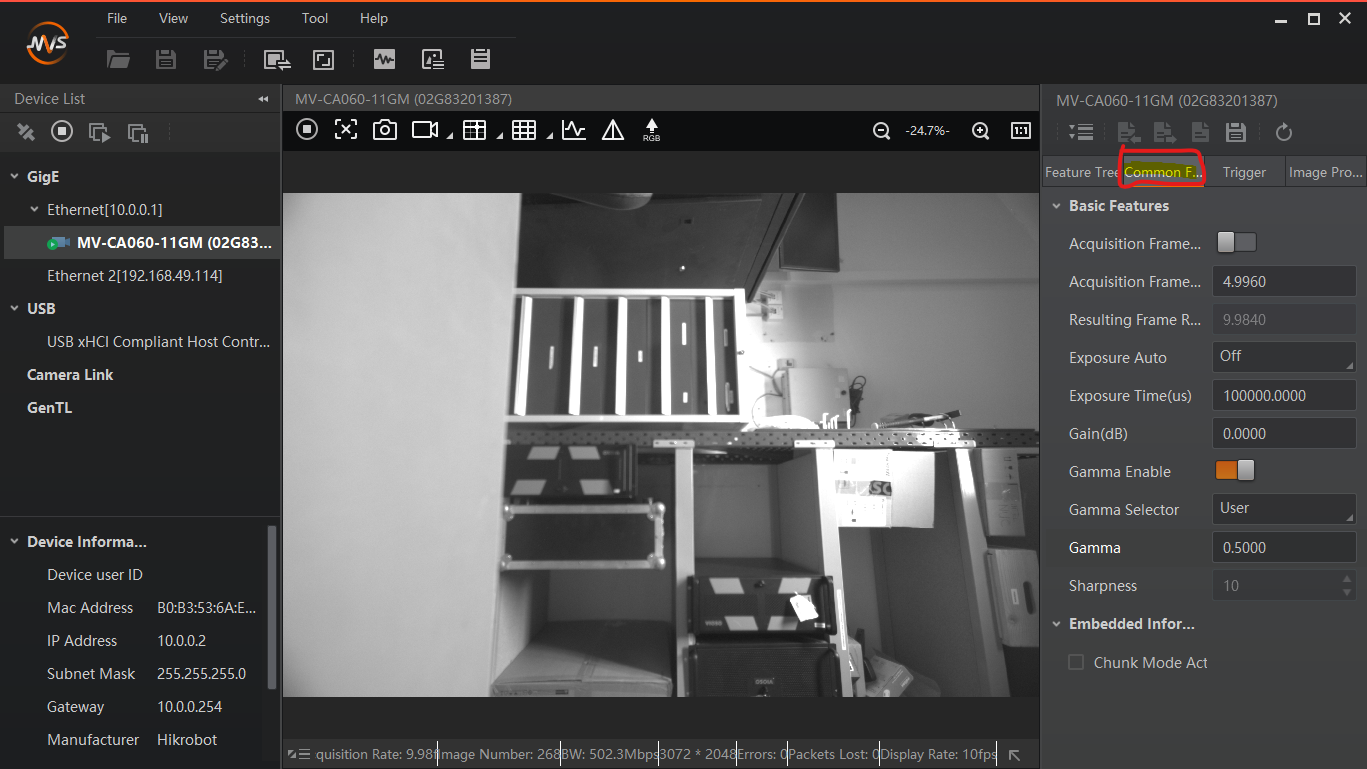Import feature settings via the import file icon

pos(1128,131)
